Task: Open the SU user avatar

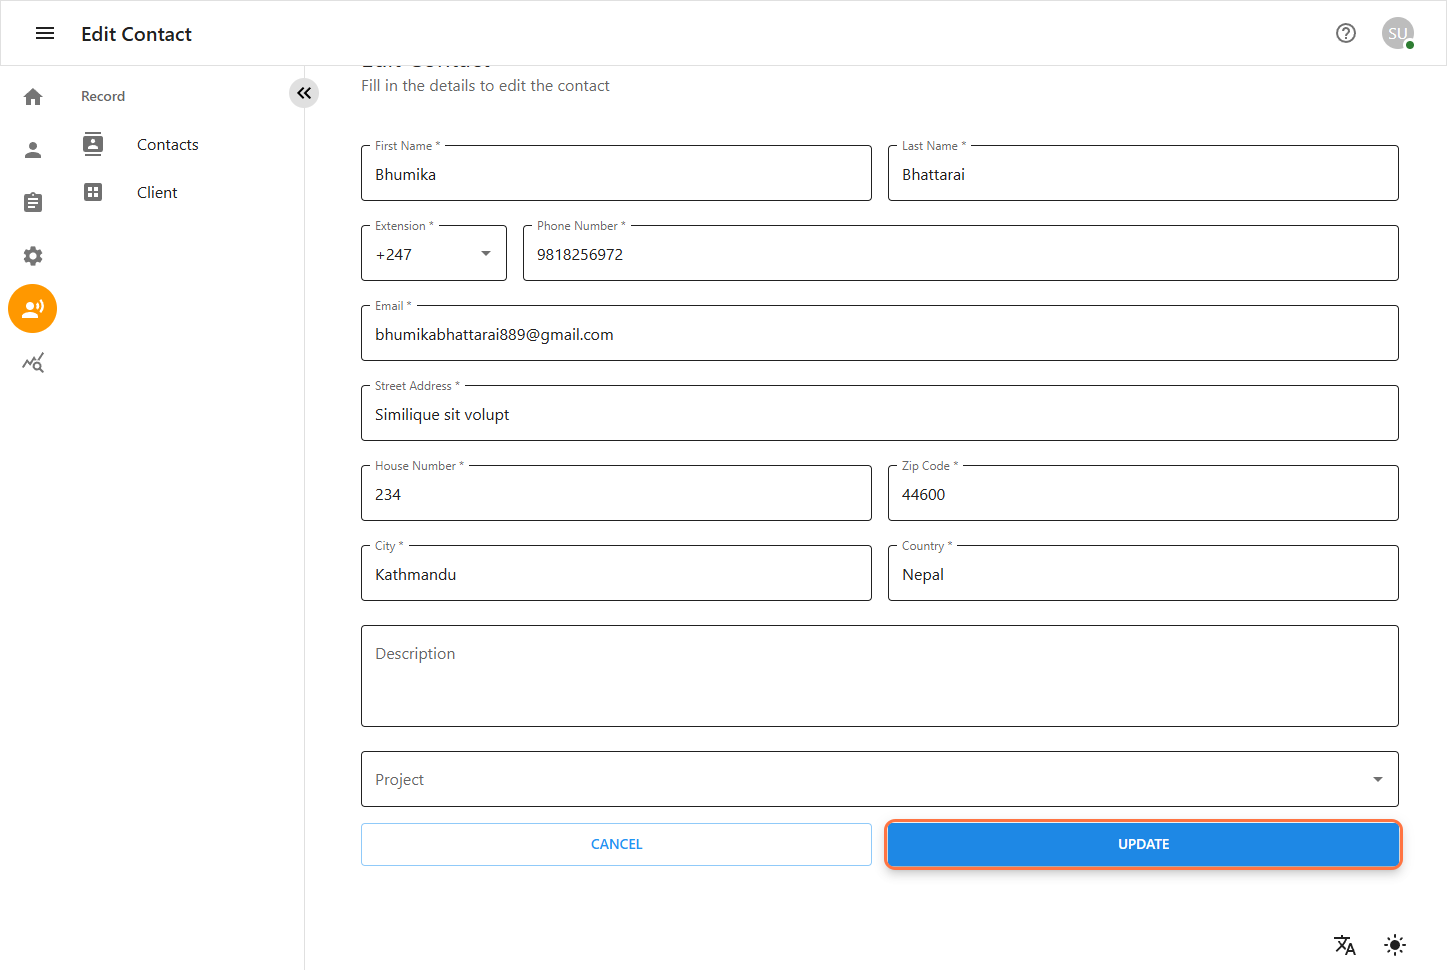Action: pos(1397,34)
